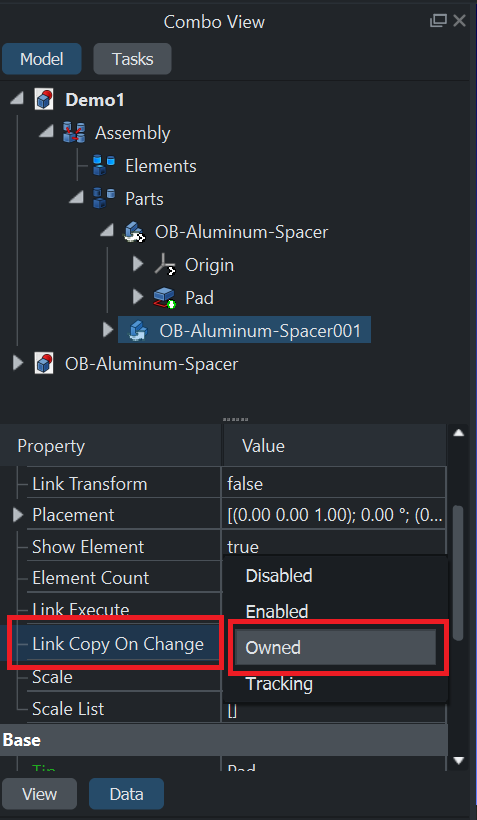Image resolution: width=477 pixels, height=820 pixels.
Task: Click the Parts group icon
Action: click(104, 198)
